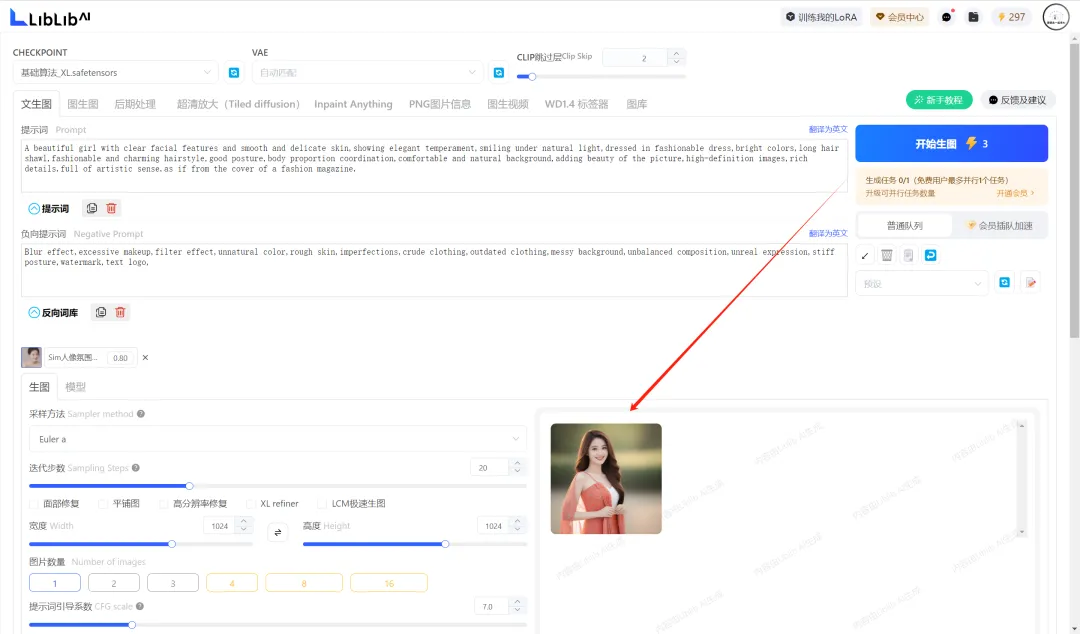Click the user avatar in top right
This screenshot has width=1080, height=634.
coord(1056,17)
